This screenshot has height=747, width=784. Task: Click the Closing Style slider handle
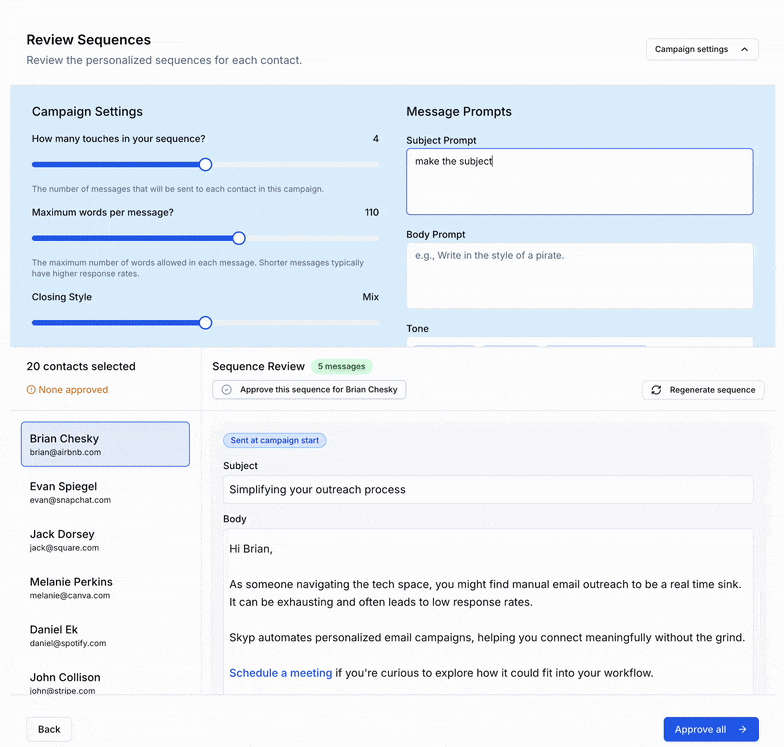pyautogui.click(x=205, y=323)
